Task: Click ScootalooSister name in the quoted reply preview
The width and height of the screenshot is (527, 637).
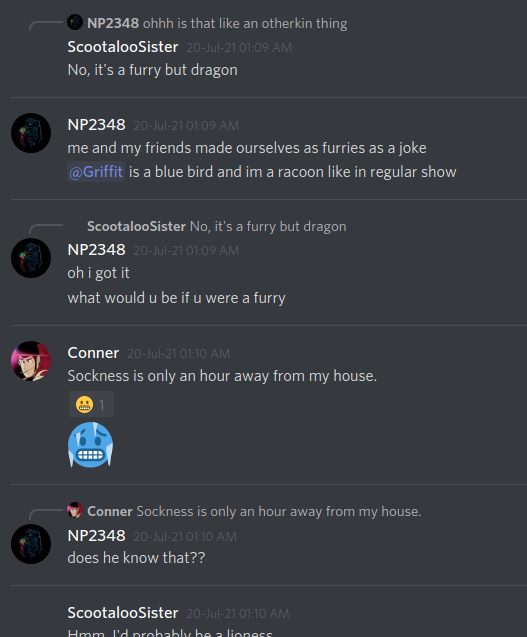Action: (137, 227)
